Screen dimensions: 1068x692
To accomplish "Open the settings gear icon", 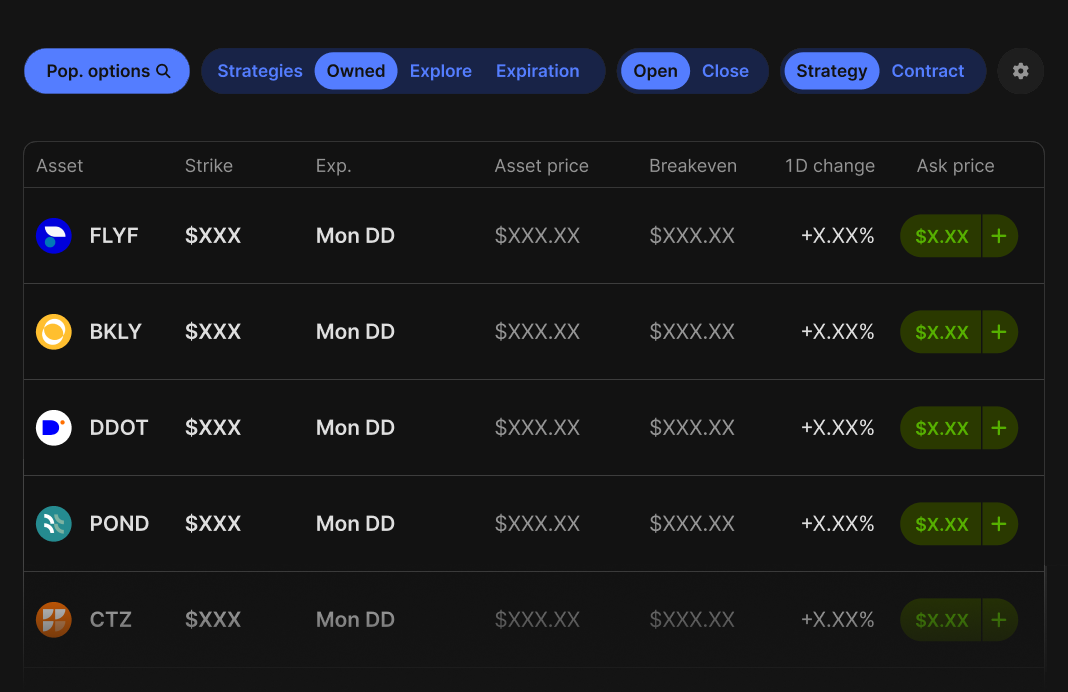I will [1020, 71].
